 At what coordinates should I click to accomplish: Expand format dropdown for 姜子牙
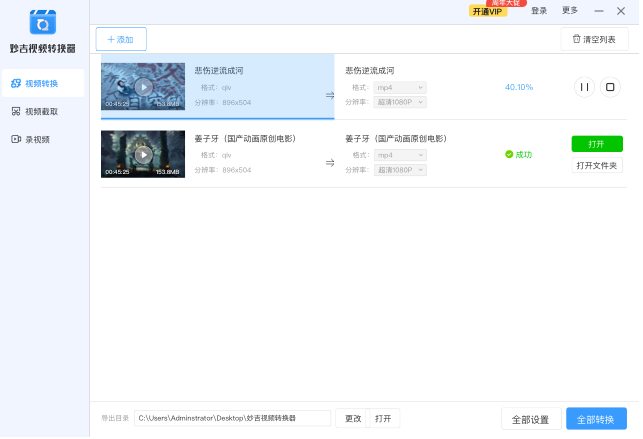[x=402, y=156]
